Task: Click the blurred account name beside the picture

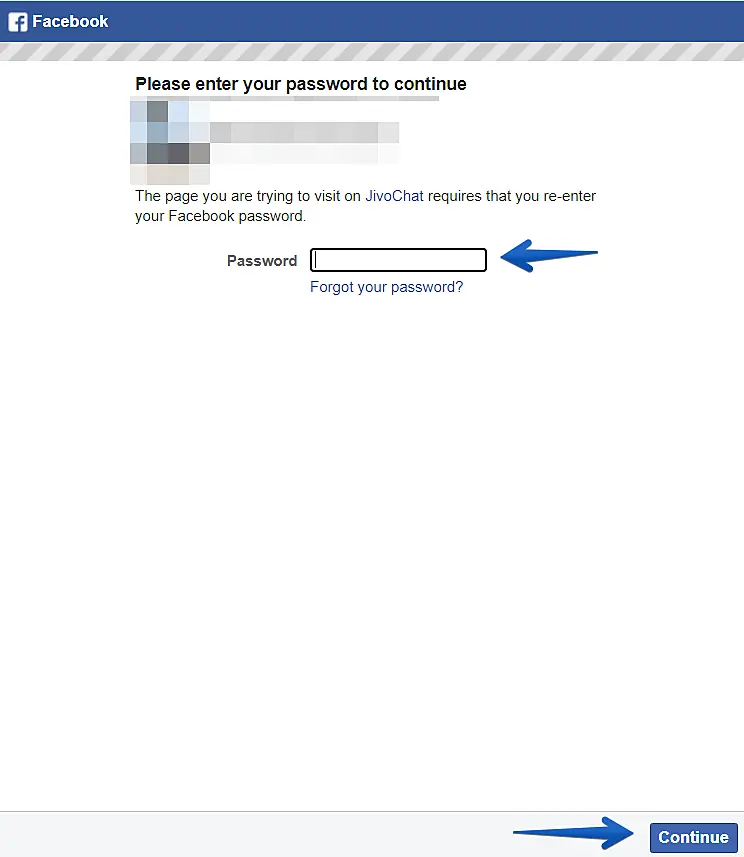Action: click(304, 132)
